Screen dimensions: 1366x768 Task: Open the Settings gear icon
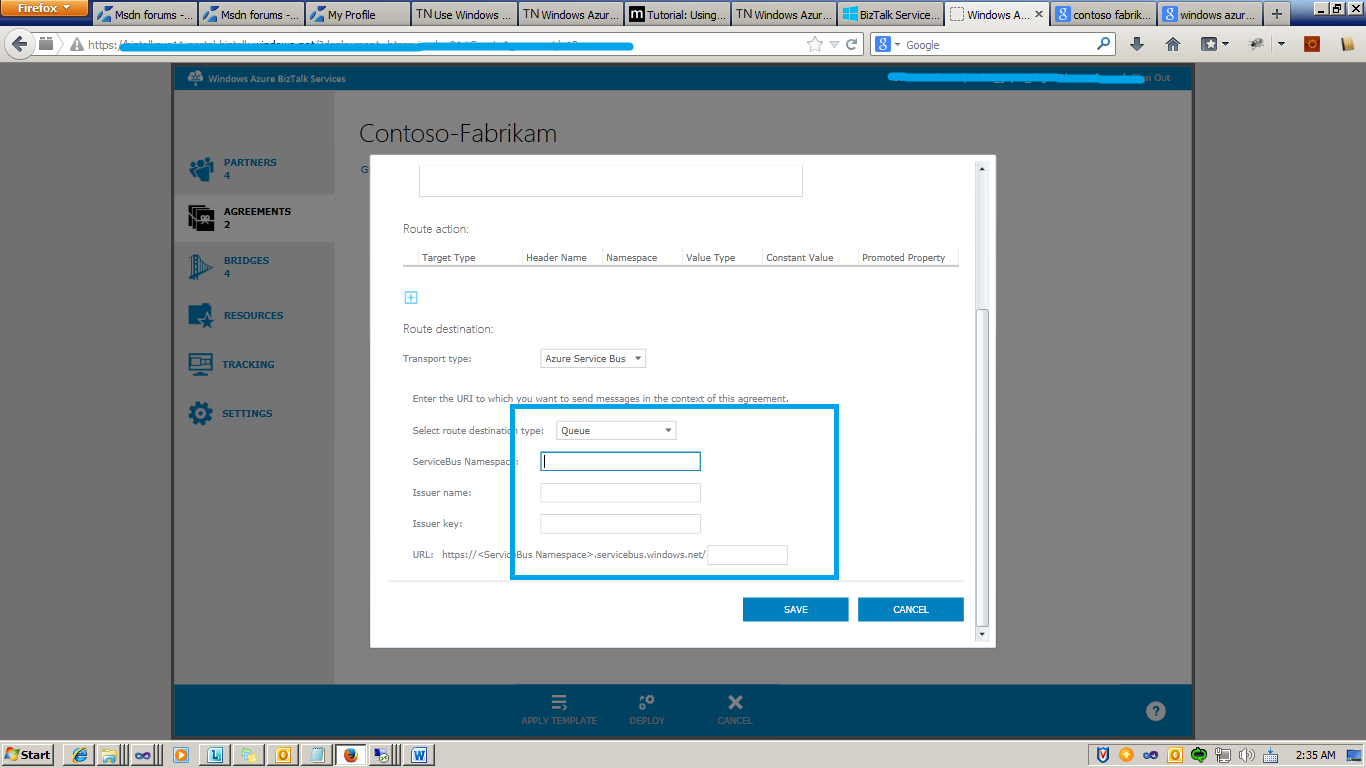point(201,413)
